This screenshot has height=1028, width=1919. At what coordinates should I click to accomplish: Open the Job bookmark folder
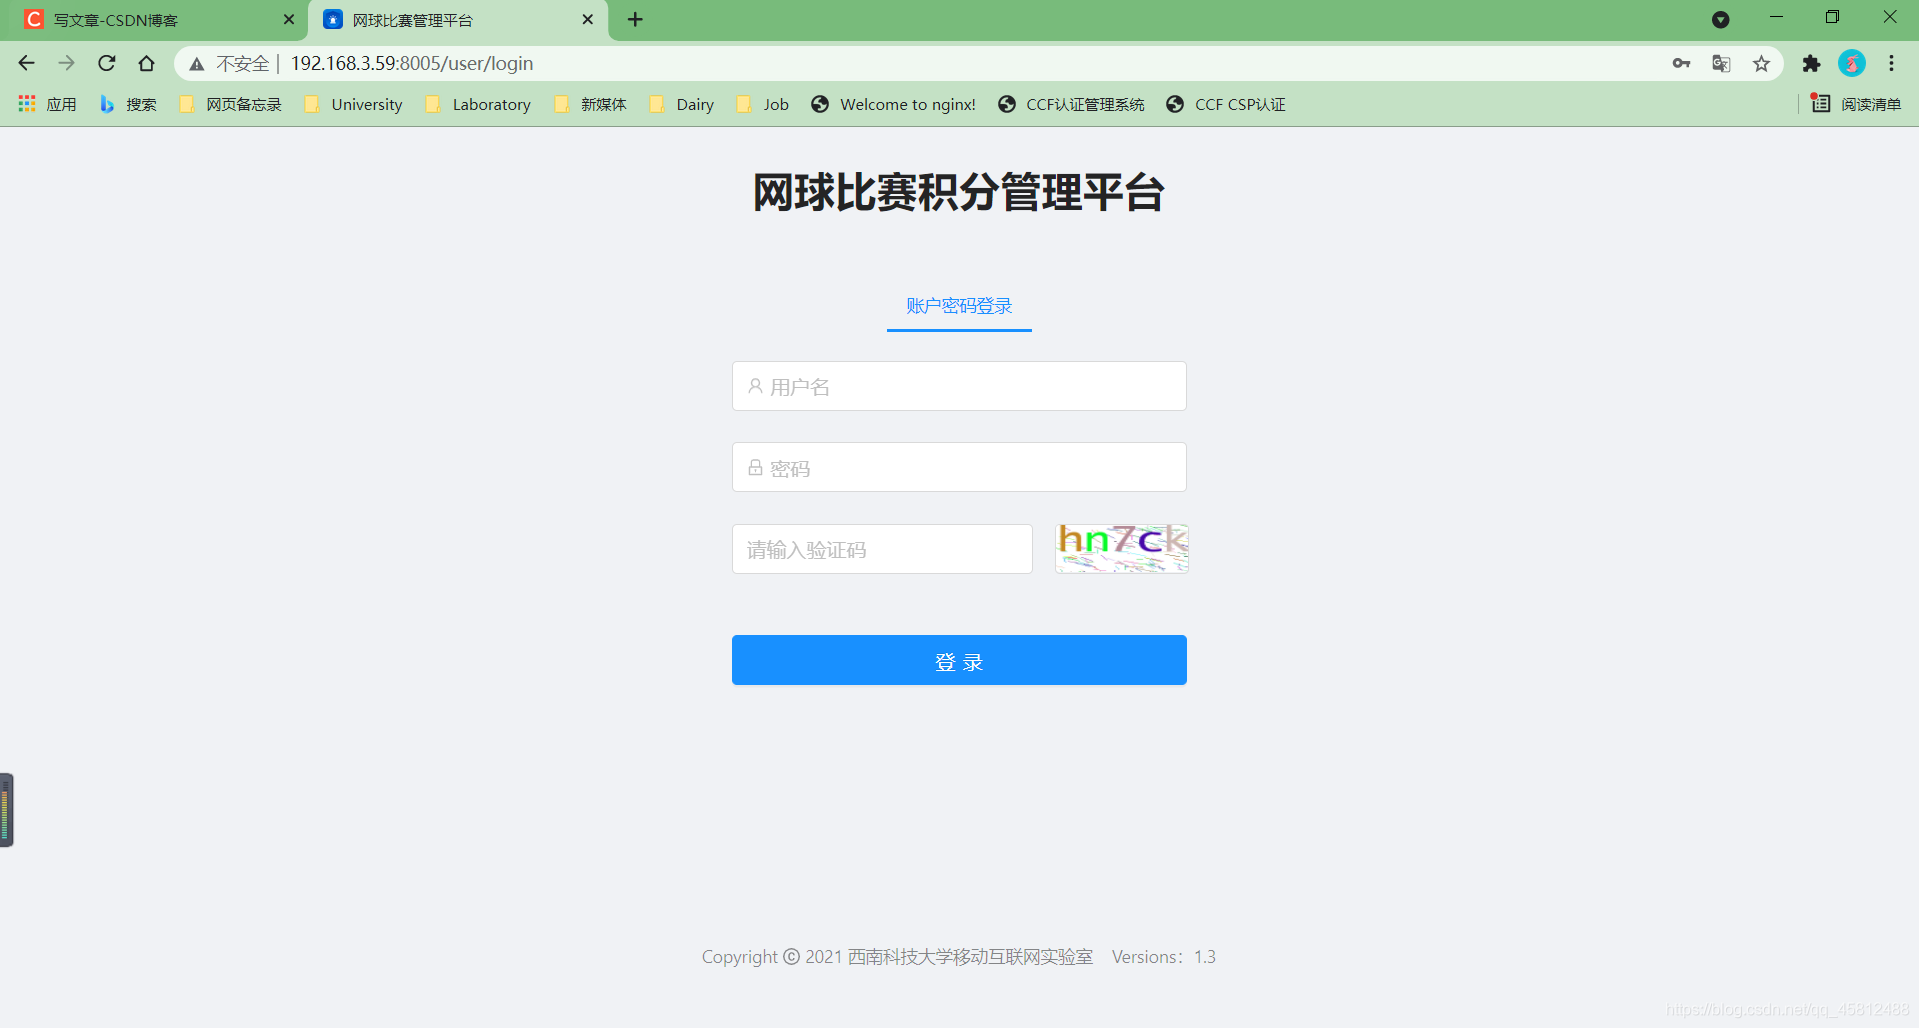763,104
